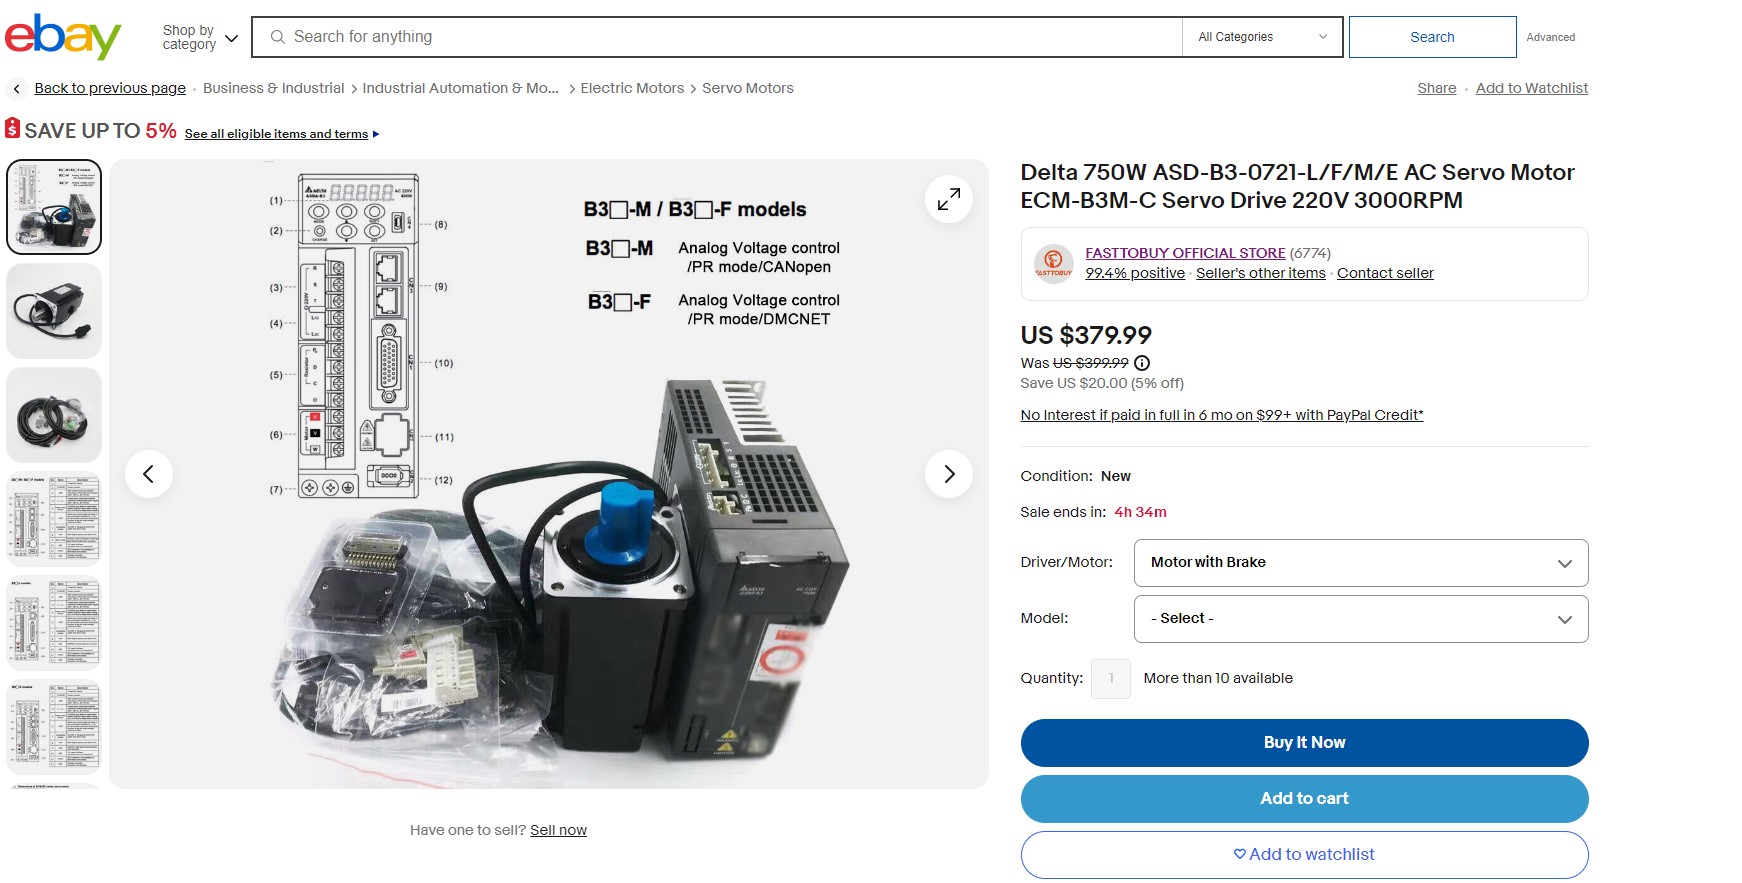Click the Add to cart button
The image size is (1742, 883).
pos(1304,799)
